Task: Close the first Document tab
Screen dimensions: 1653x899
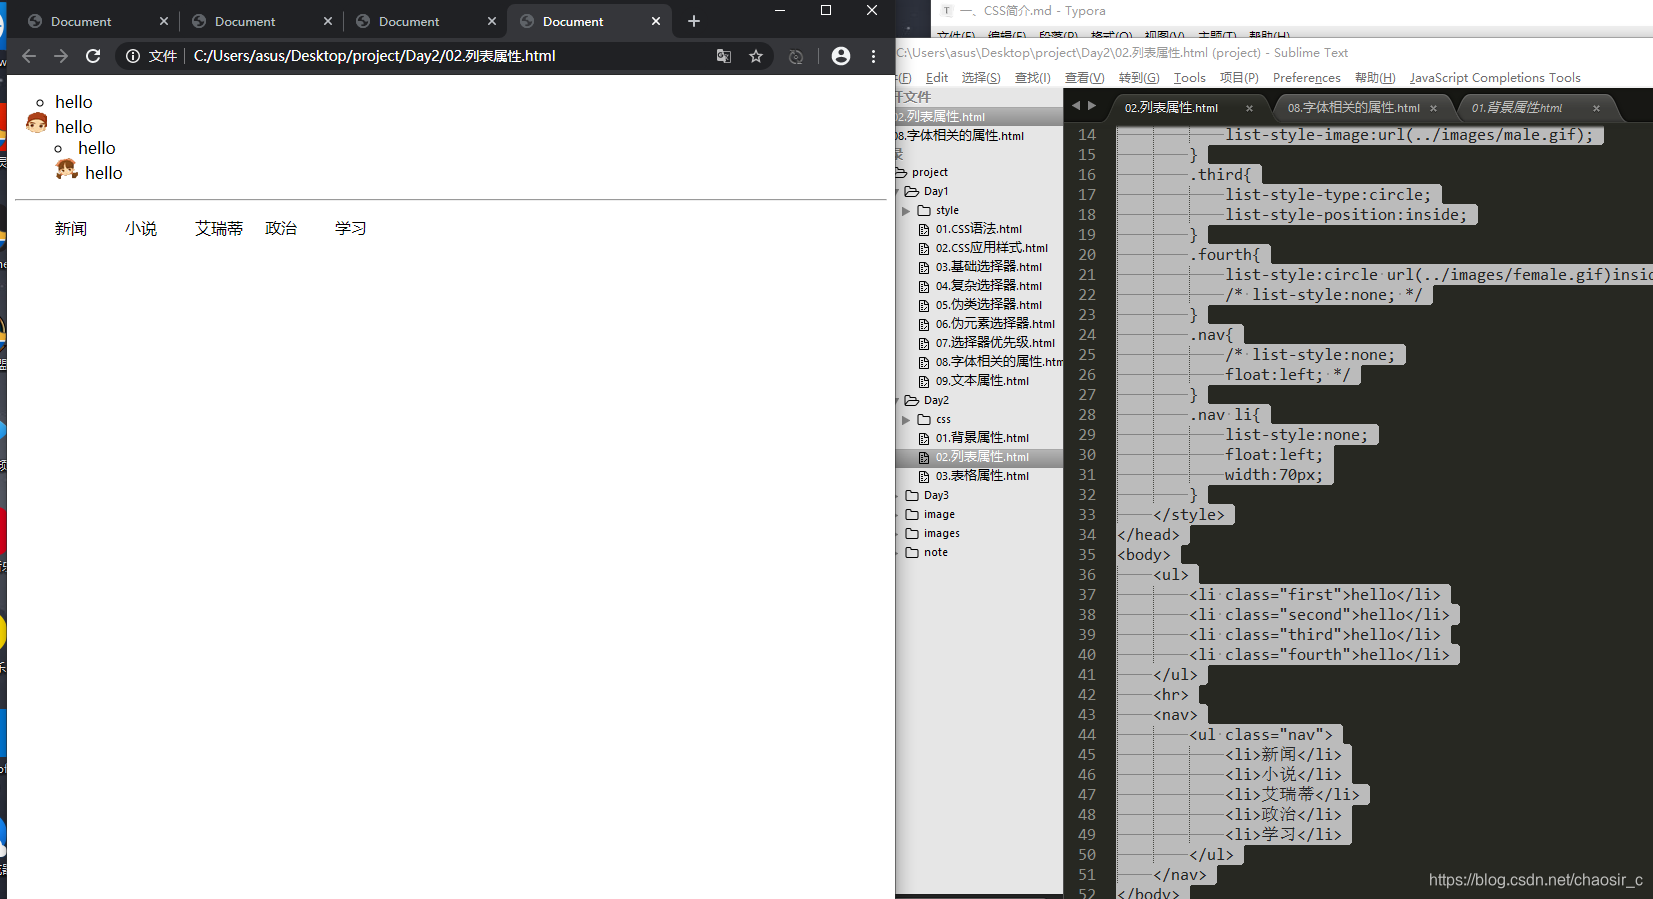Action: coord(164,21)
